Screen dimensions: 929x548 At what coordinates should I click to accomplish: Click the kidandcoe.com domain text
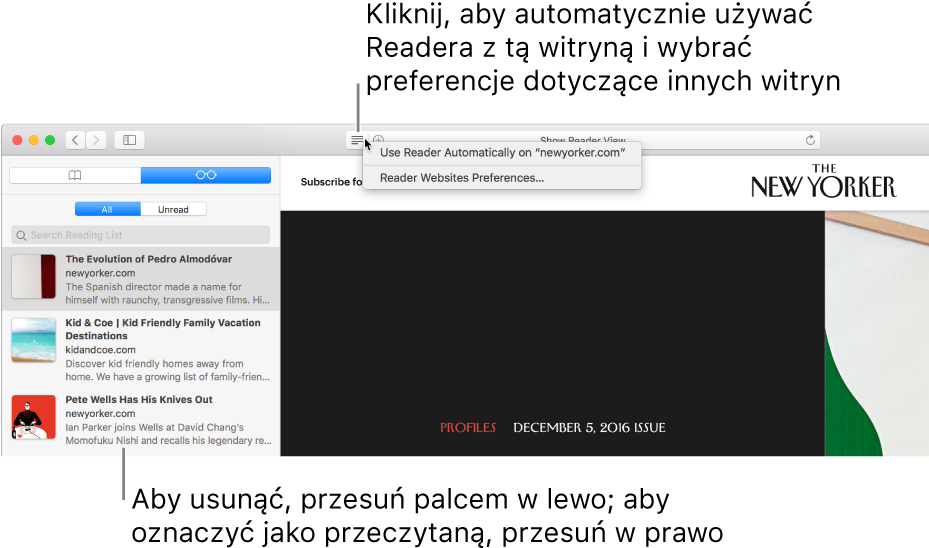tap(100, 350)
